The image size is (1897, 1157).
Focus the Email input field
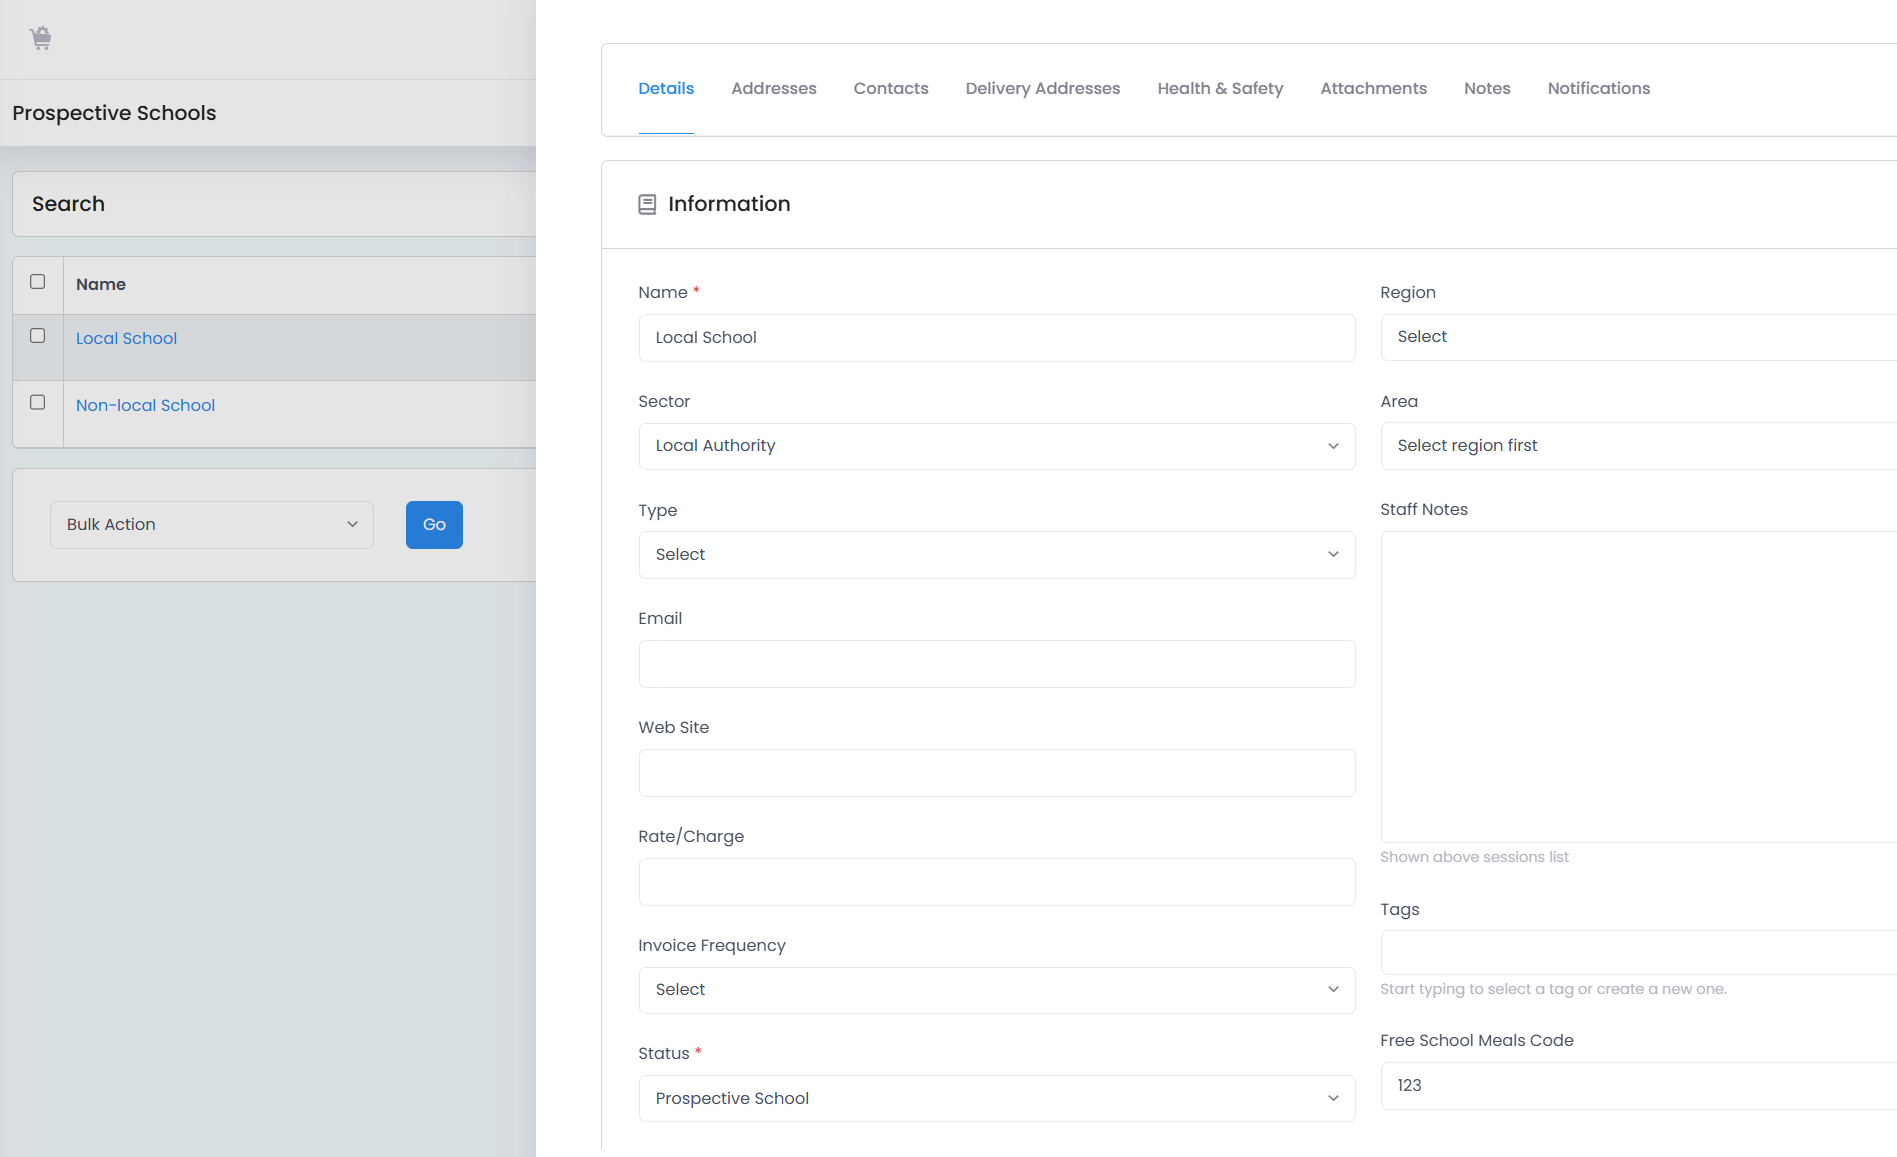click(x=997, y=664)
